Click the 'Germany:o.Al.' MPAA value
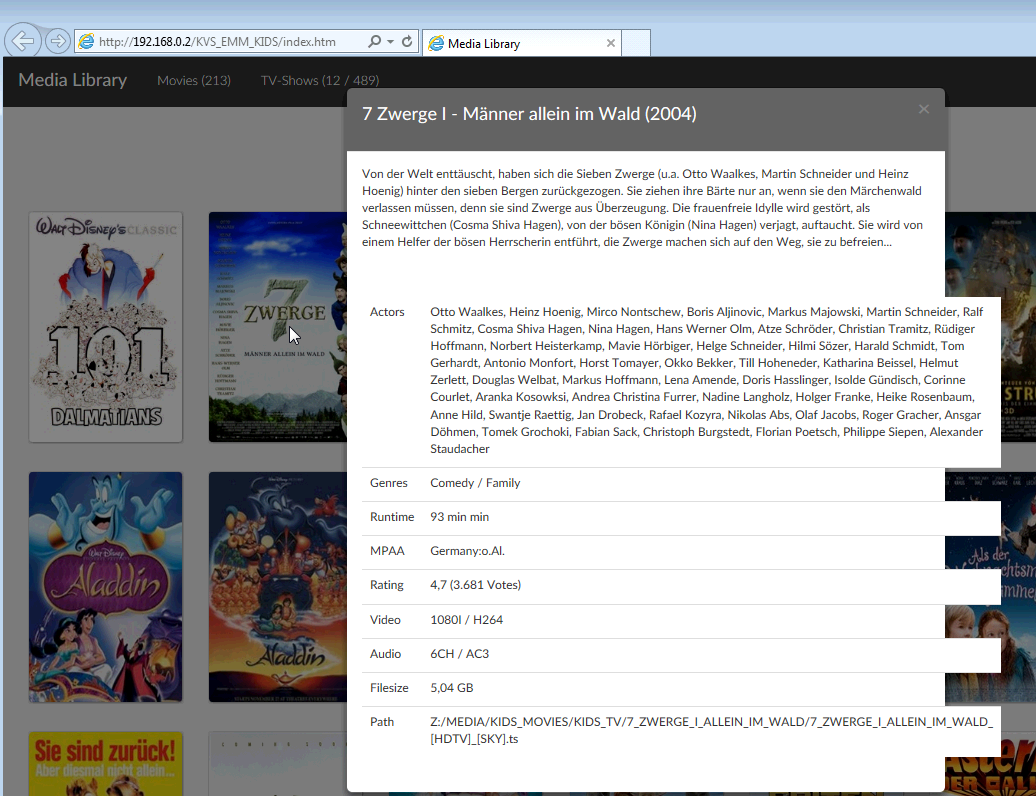The height and width of the screenshot is (796, 1036). pos(468,551)
